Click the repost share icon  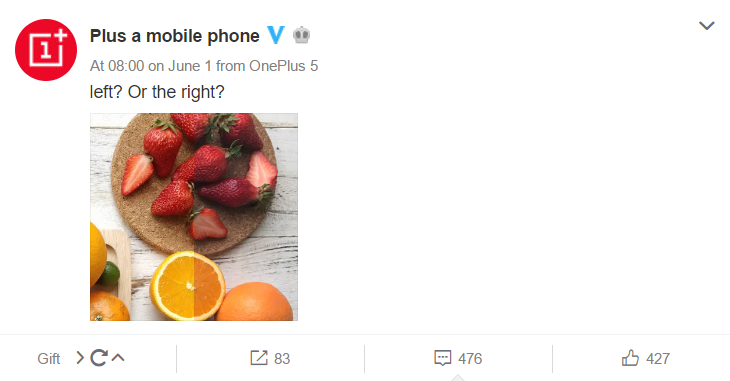[259, 358]
